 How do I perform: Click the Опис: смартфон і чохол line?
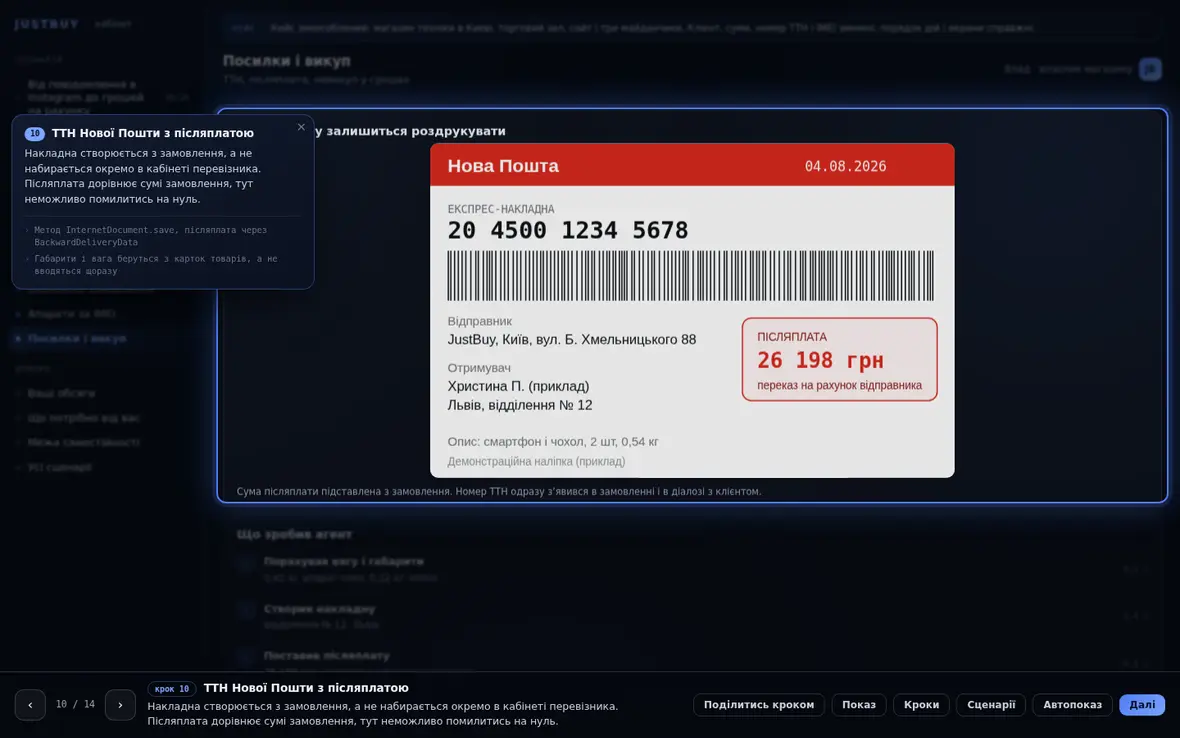pos(552,442)
